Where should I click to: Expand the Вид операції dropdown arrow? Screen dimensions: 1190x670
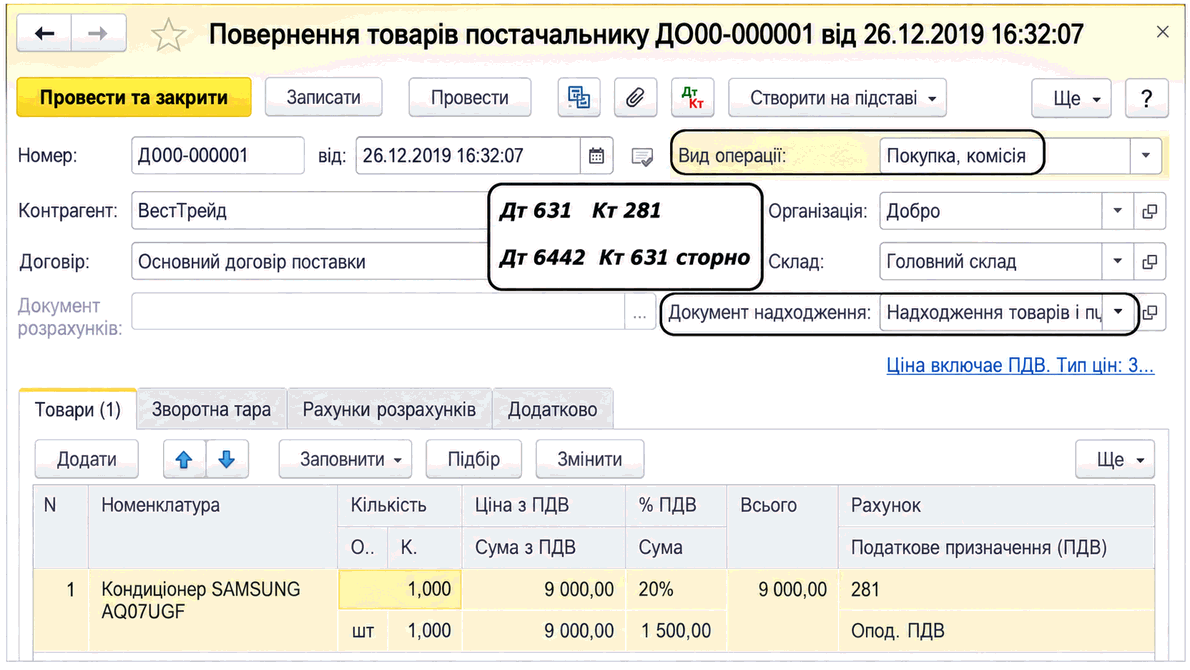[x=1146, y=156]
